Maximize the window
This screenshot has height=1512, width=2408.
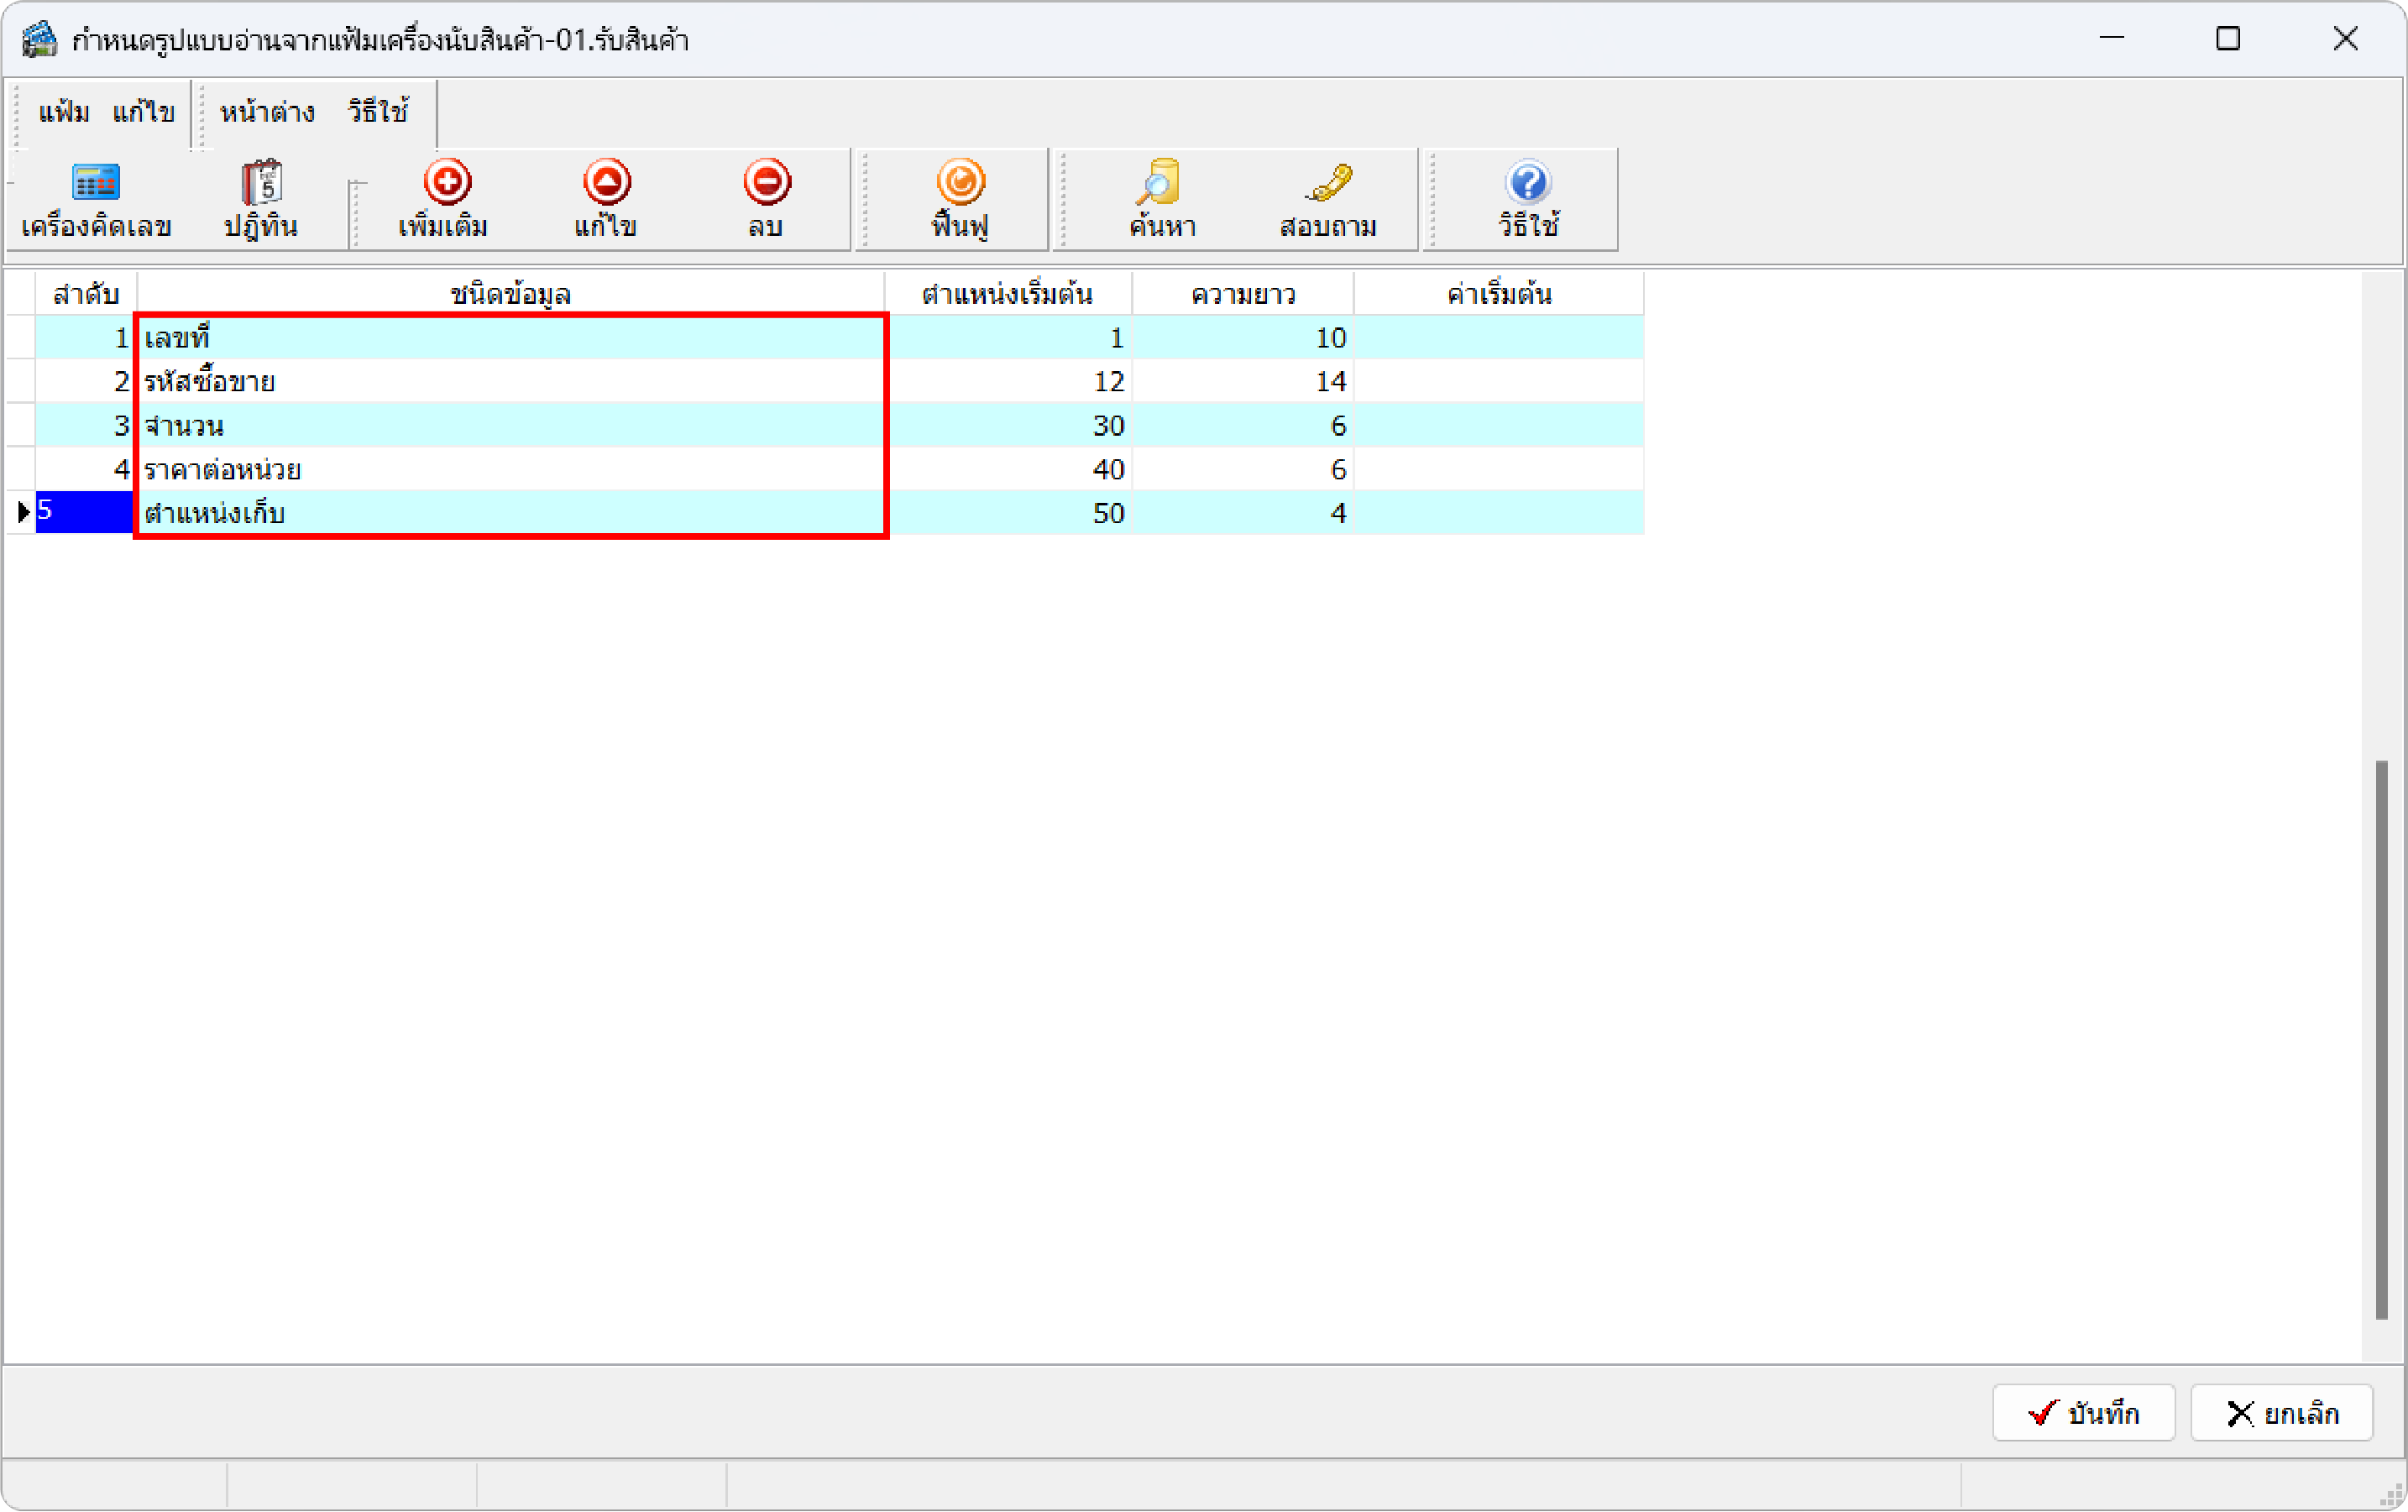[2228, 39]
